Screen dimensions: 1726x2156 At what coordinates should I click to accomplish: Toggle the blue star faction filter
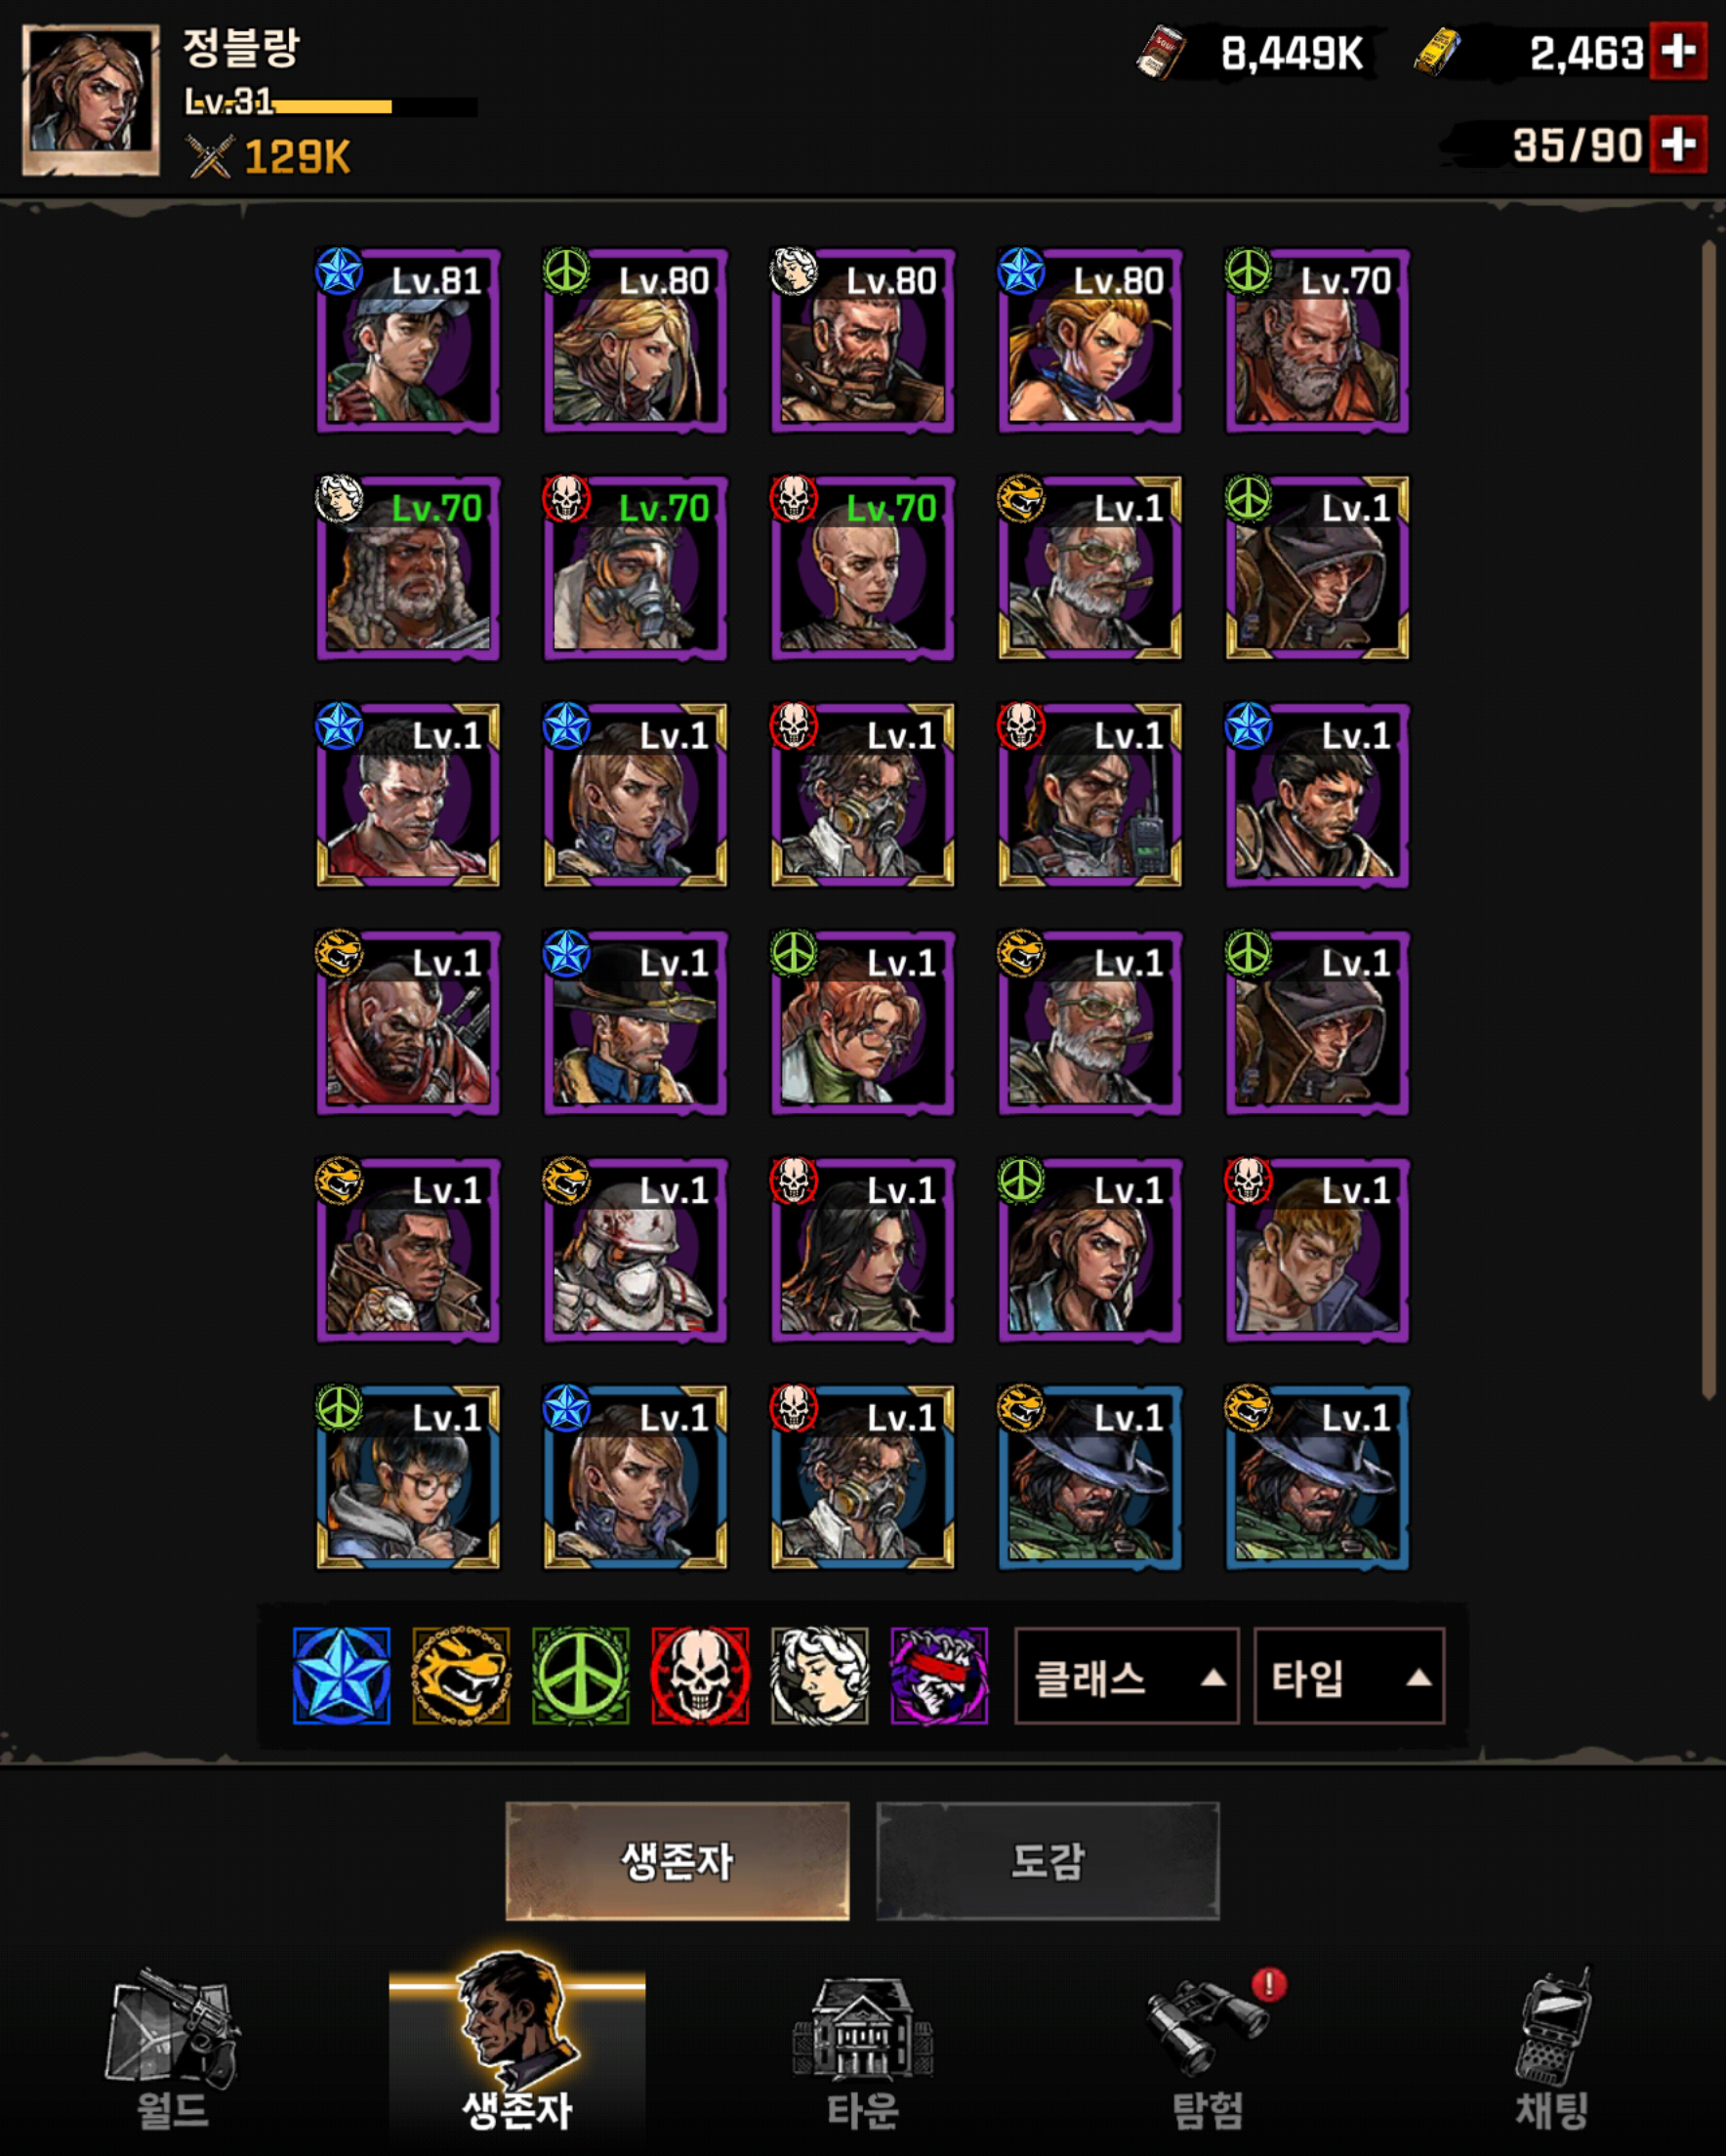tap(341, 1675)
